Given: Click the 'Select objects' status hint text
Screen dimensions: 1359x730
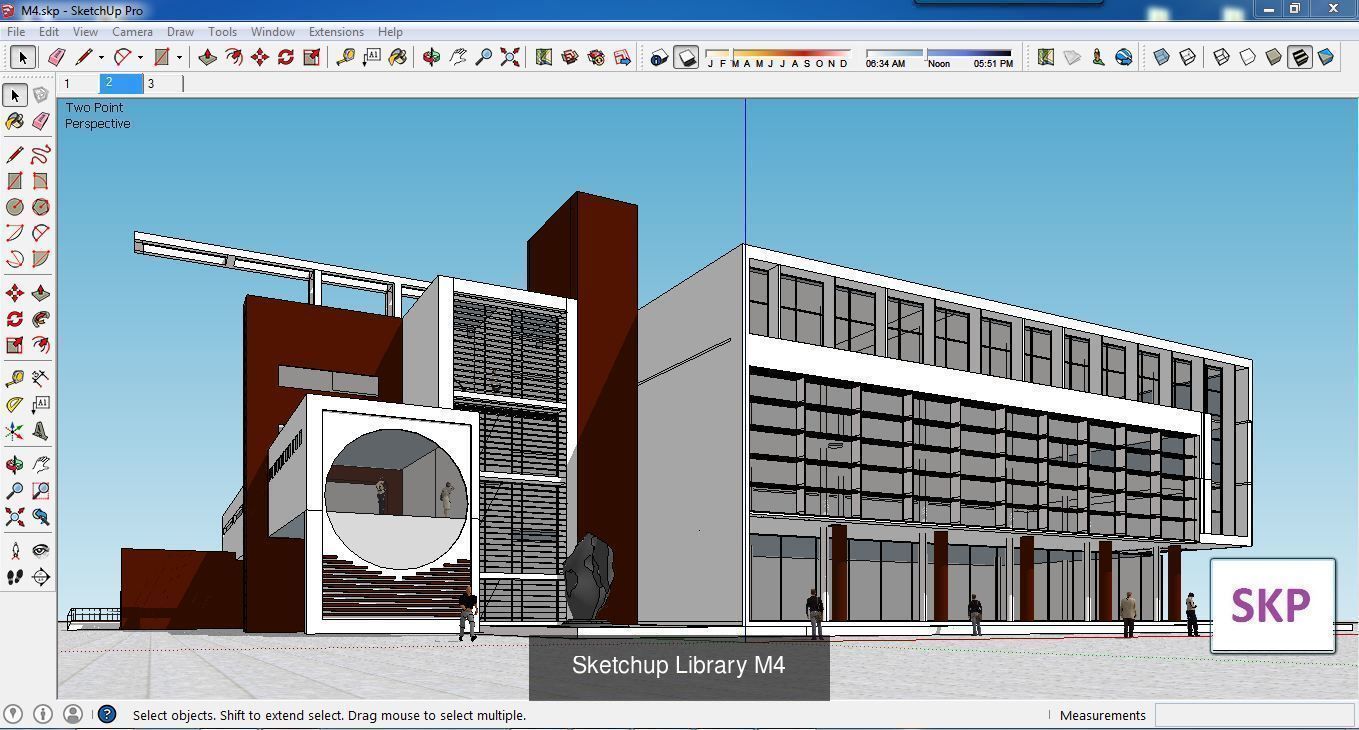Looking at the screenshot, I should (329, 715).
